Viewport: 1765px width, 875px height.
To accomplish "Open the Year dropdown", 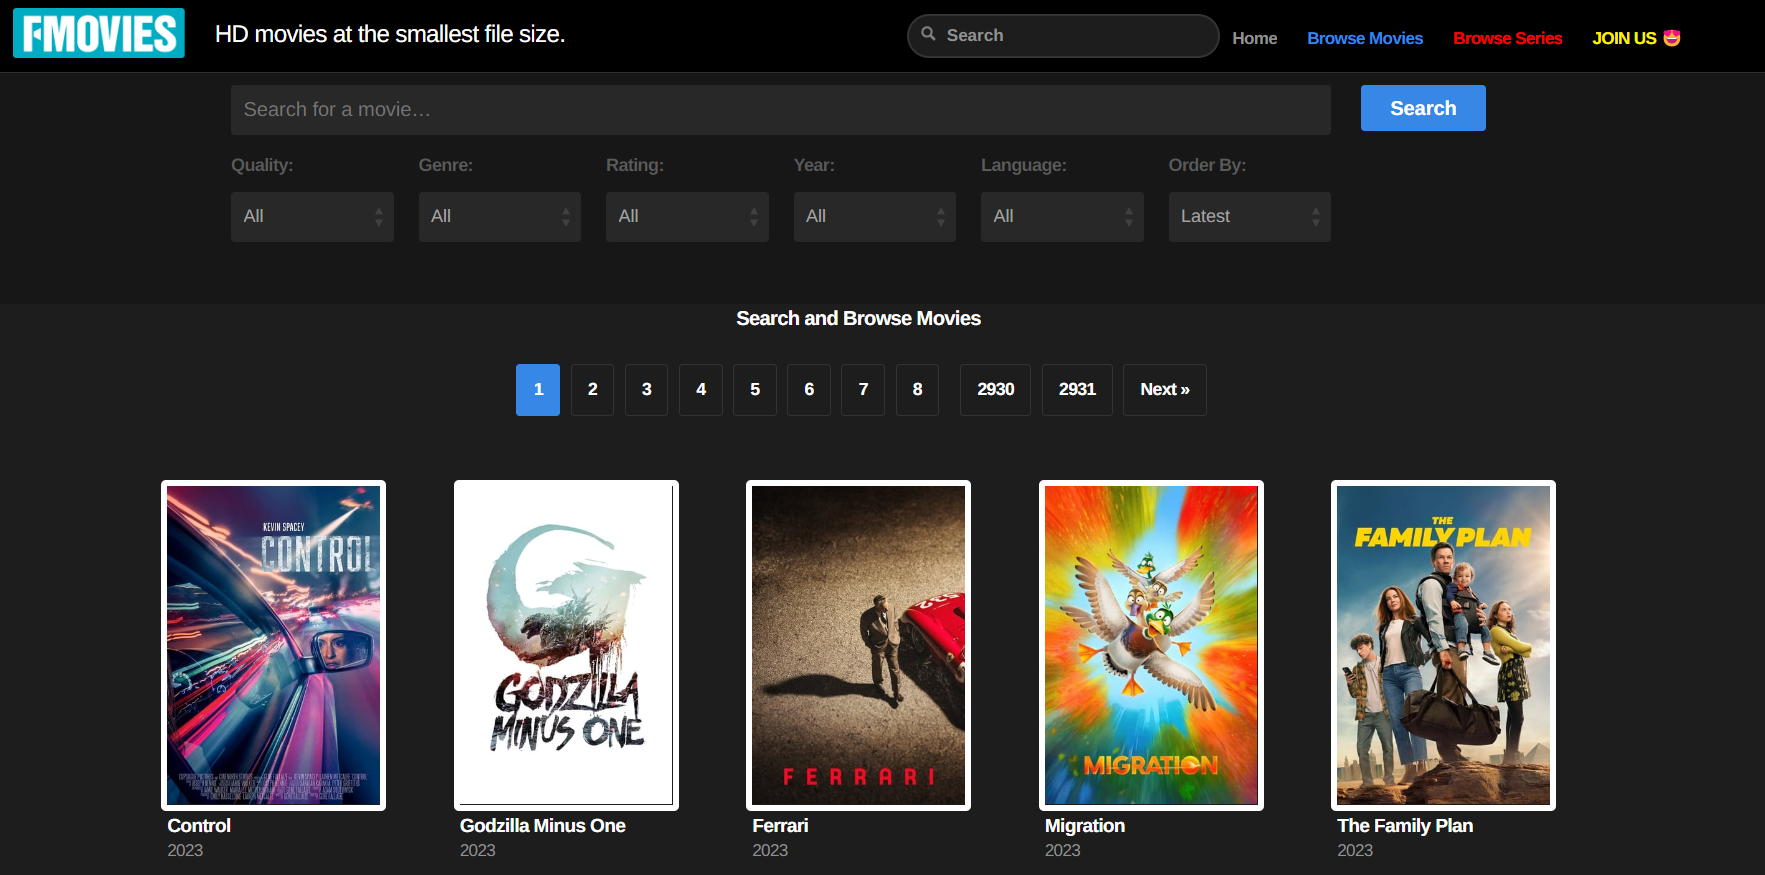I will pyautogui.click(x=874, y=217).
